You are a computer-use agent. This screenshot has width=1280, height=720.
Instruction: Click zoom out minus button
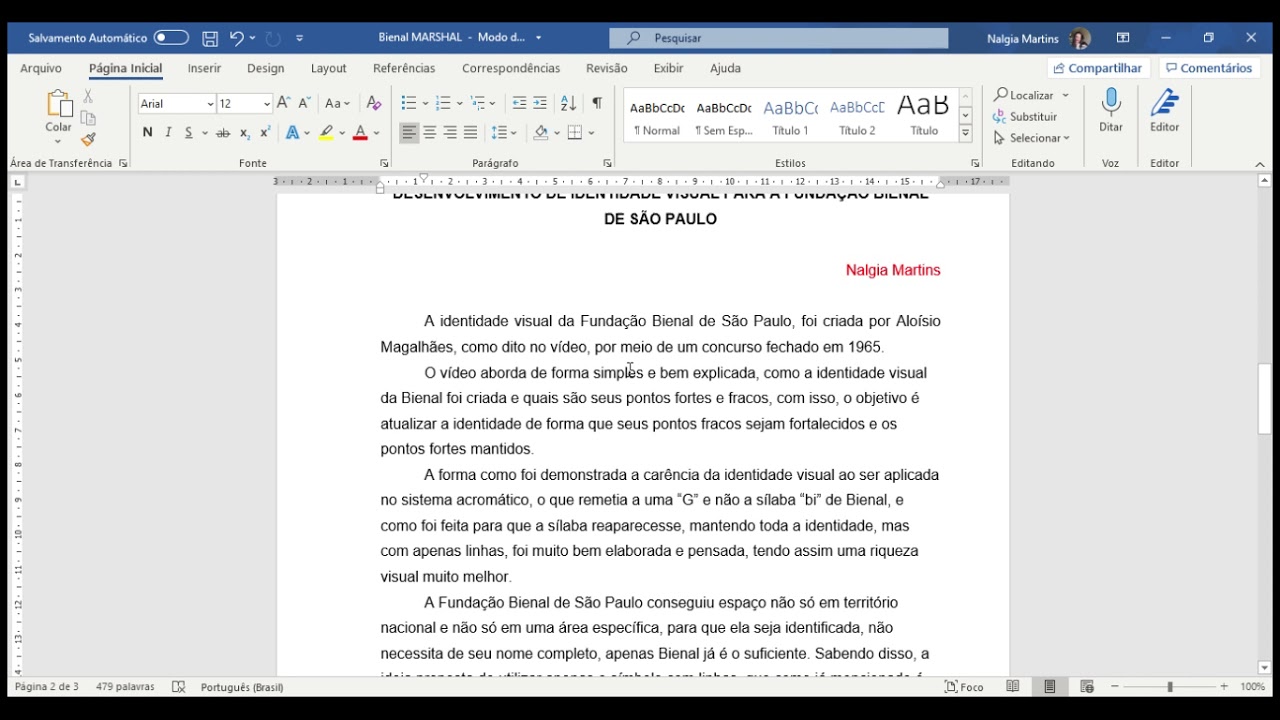(1115, 687)
